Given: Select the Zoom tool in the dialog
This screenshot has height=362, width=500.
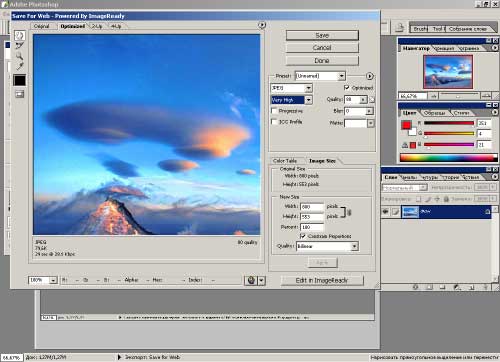Looking at the screenshot, I should [20, 56].
